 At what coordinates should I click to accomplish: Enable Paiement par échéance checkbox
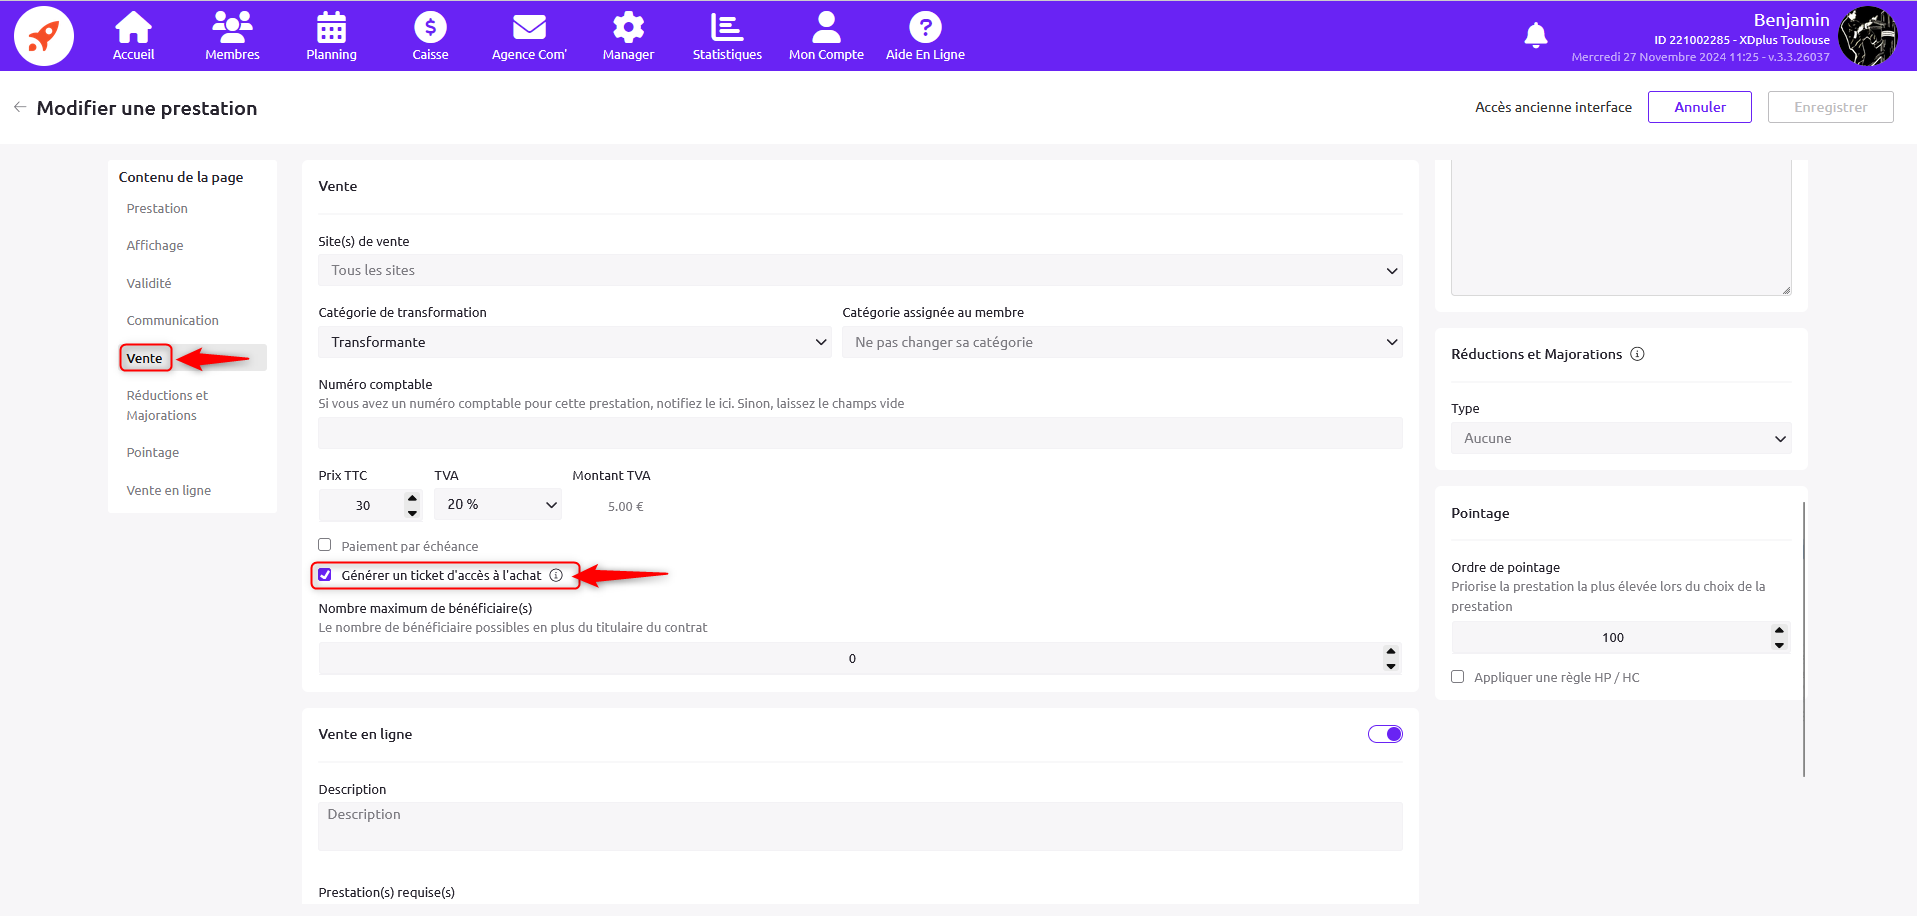click(325, 545)
